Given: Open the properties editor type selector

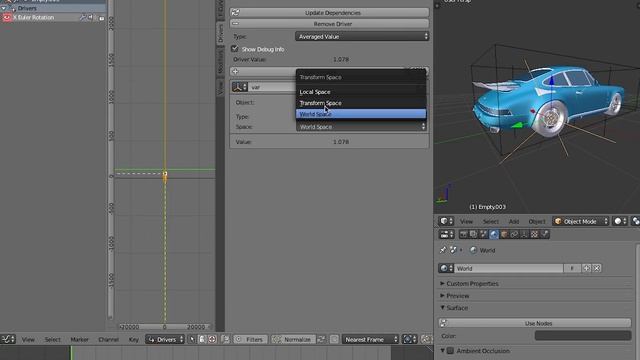Looking at the screenshot, I should coord(446,234).
